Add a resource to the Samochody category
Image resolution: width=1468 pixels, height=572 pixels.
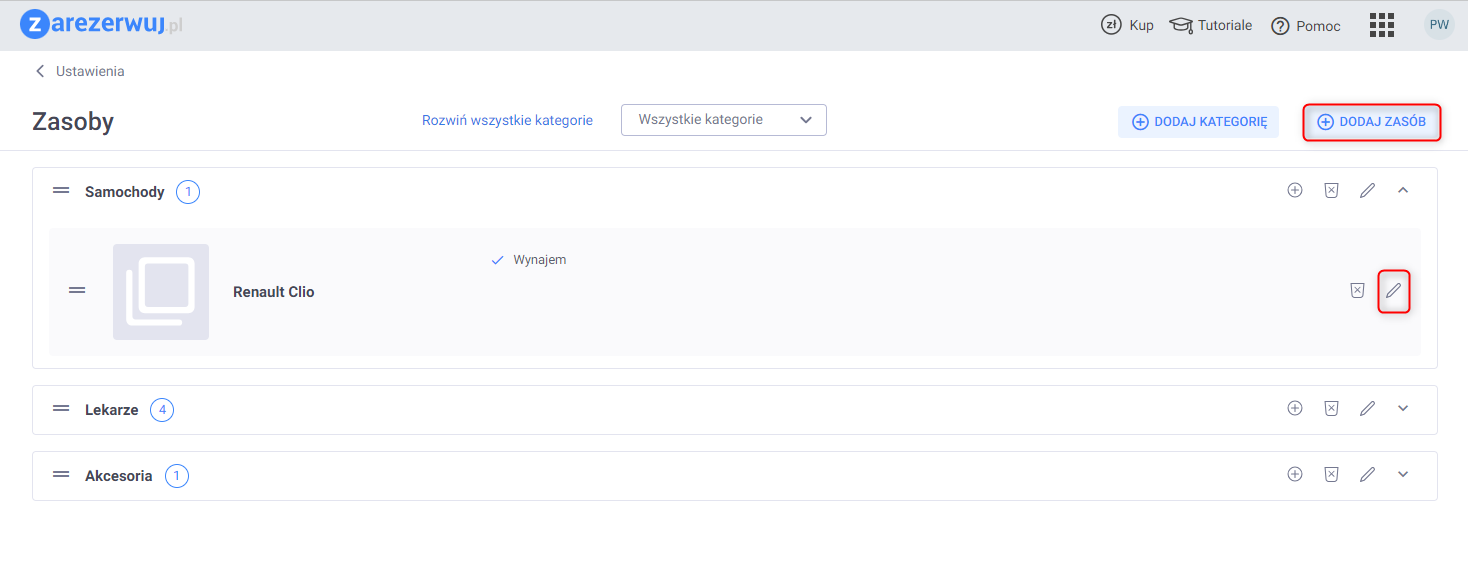click(x=1295, y=190)
